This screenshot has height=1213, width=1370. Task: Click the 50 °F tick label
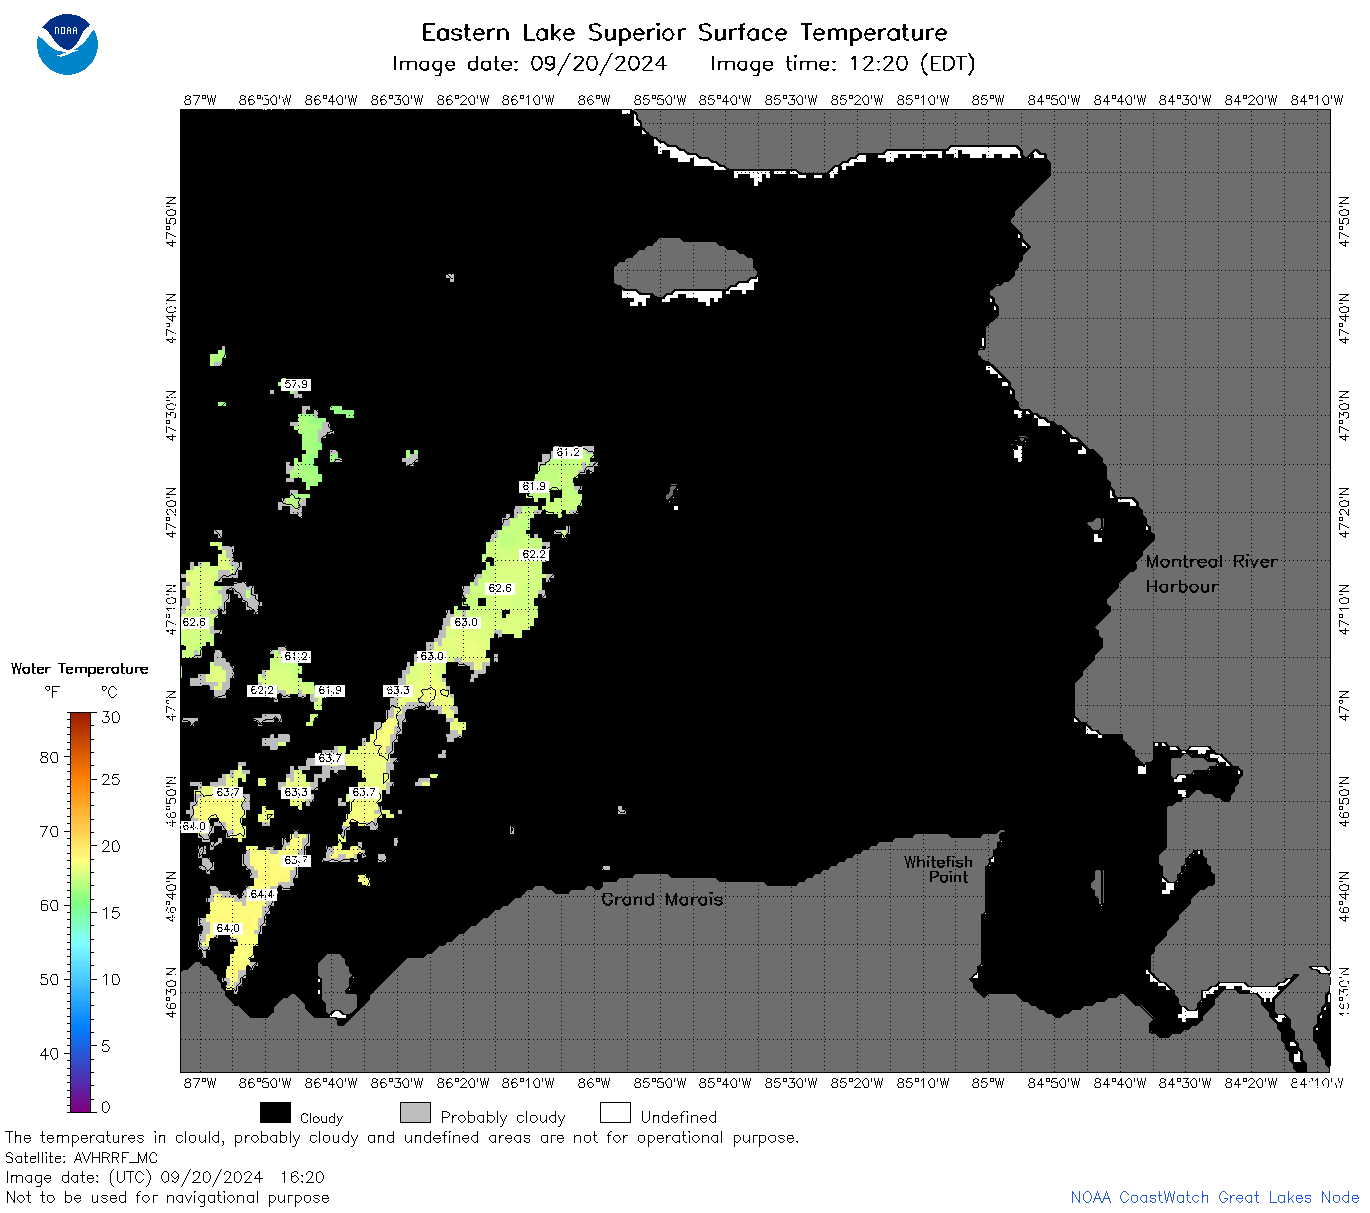click(49, 979)
